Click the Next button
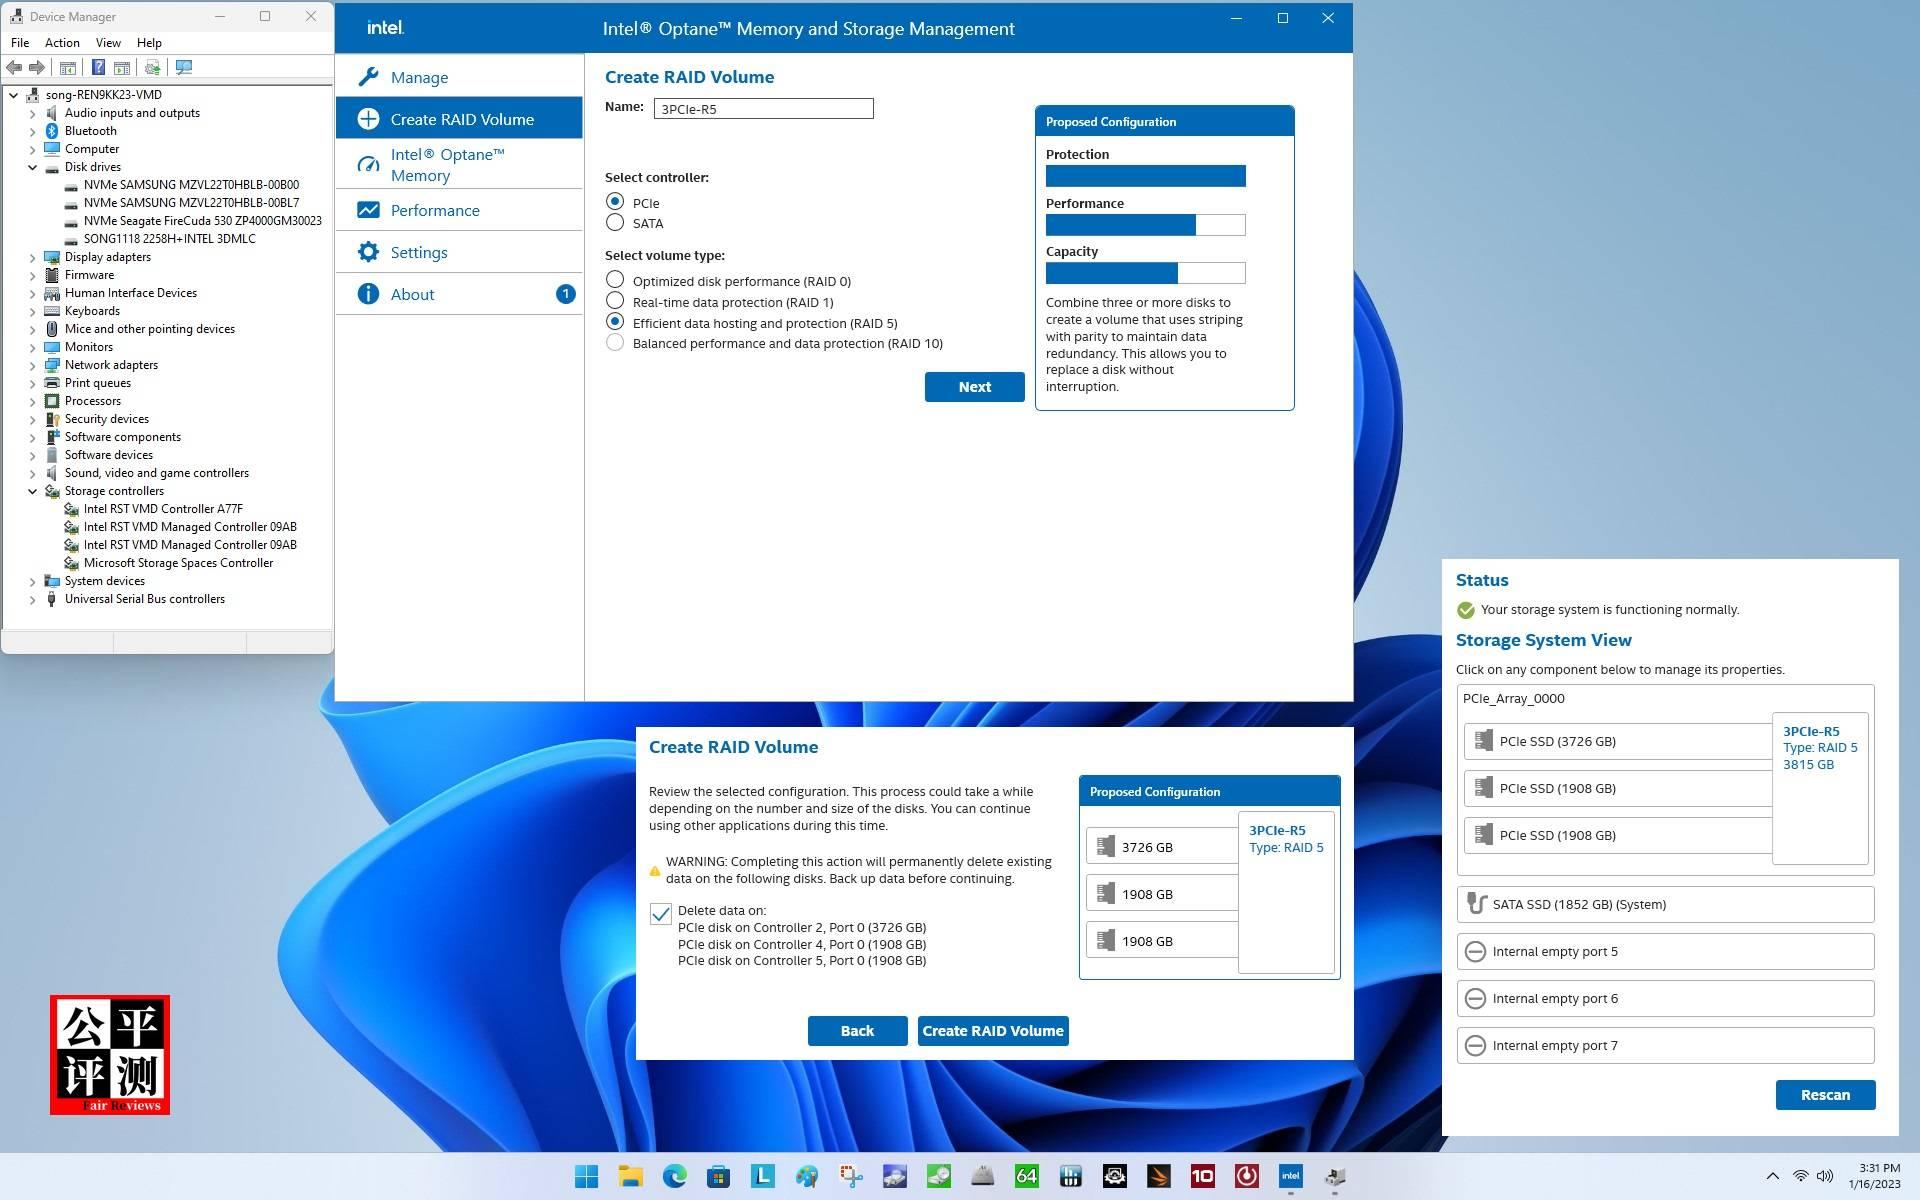The width and height of the screenshot is (1920, 1200). (974, 387)
